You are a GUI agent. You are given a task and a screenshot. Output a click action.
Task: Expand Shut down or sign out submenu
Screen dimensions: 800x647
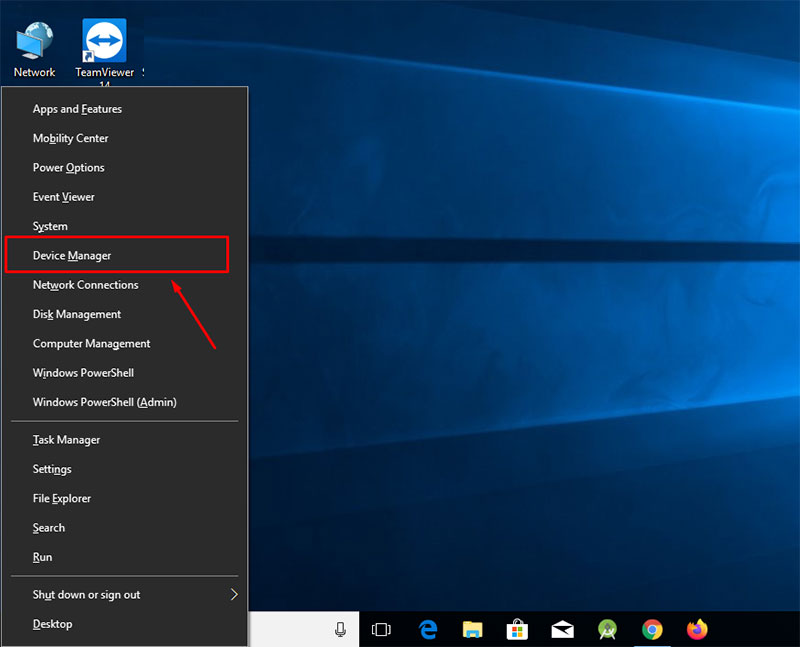pos(124,594)
